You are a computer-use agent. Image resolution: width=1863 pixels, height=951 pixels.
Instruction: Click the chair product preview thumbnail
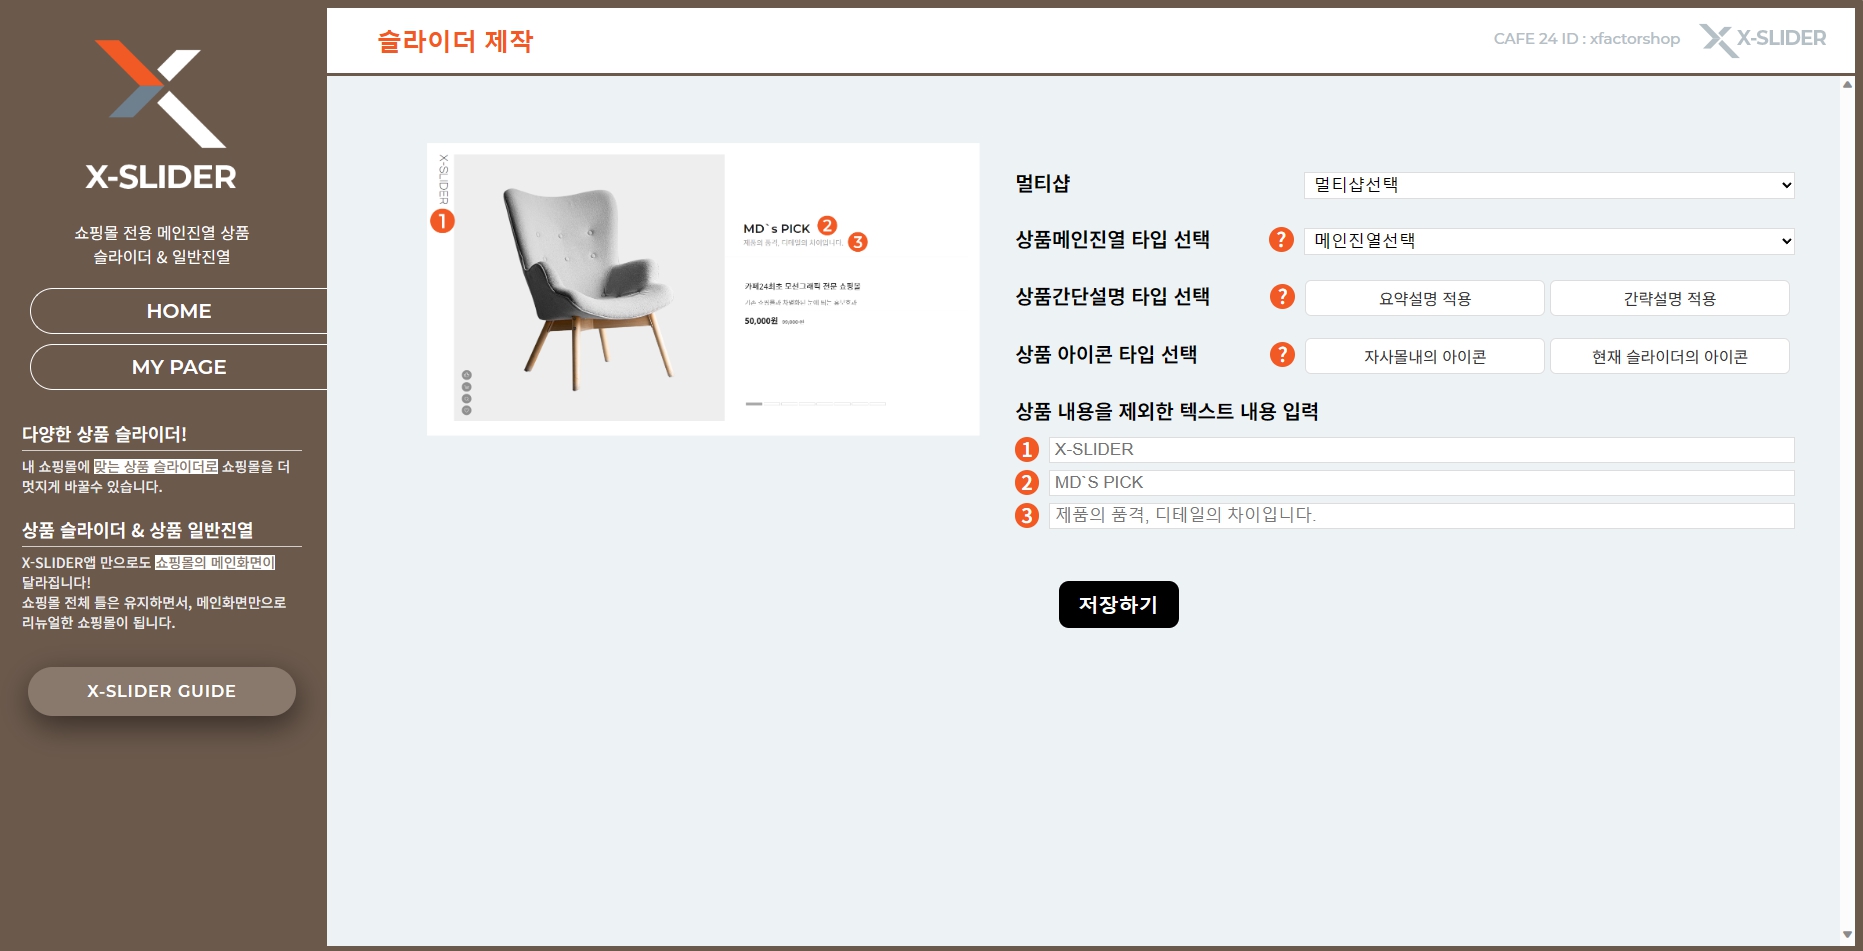click(589, 288)
